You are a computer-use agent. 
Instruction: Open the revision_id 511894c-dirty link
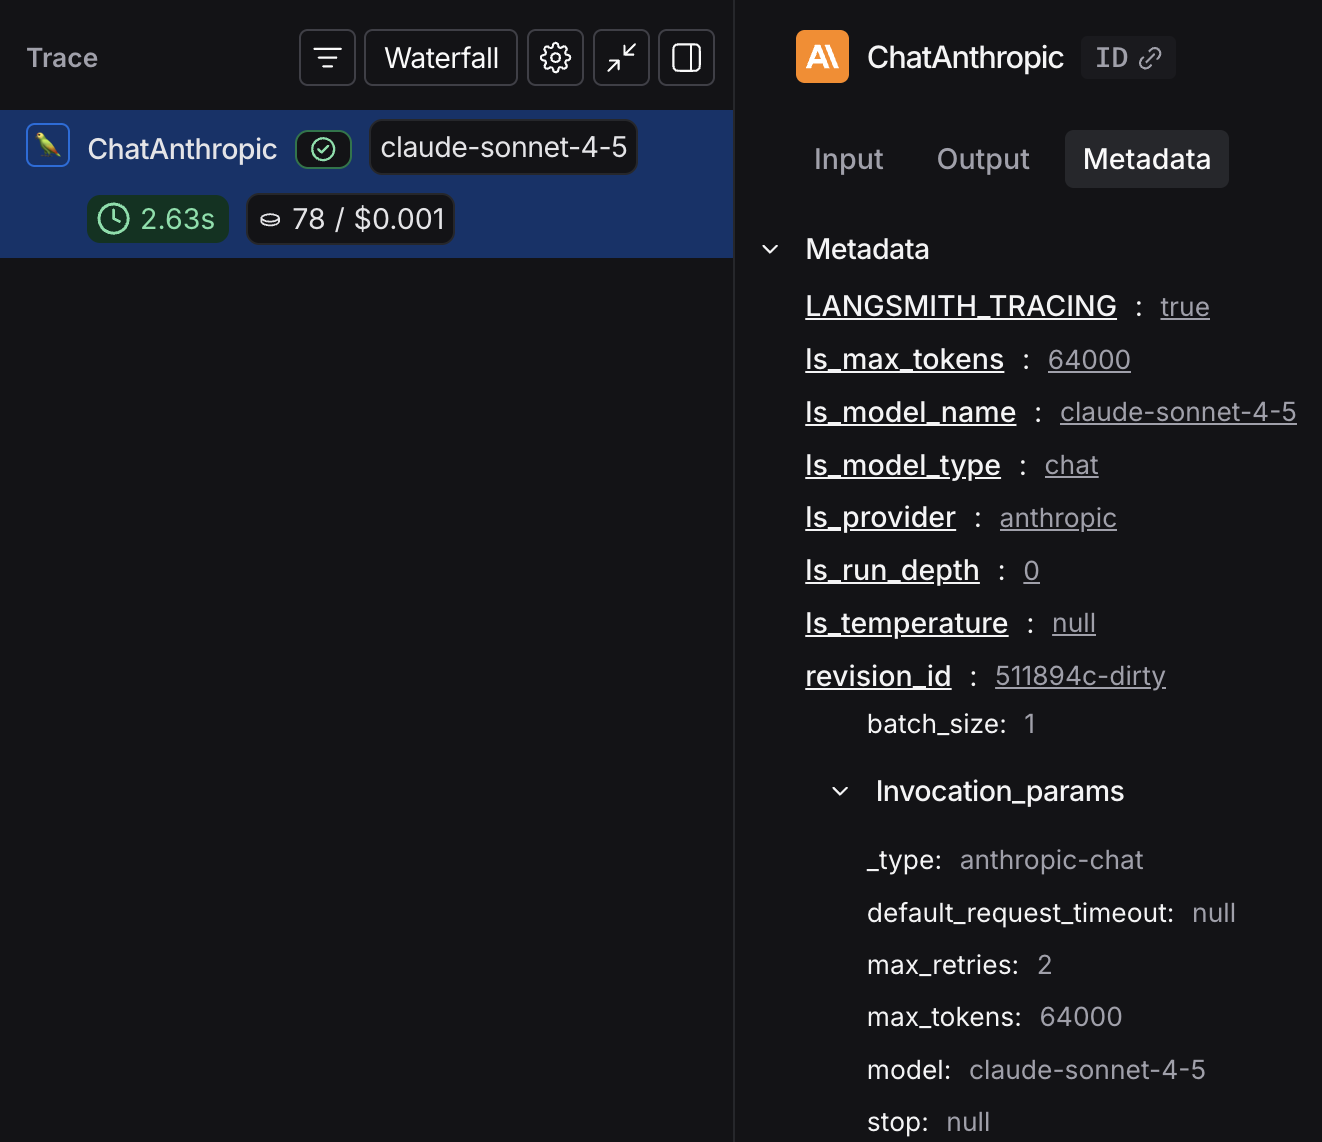tap(1080, 676)
